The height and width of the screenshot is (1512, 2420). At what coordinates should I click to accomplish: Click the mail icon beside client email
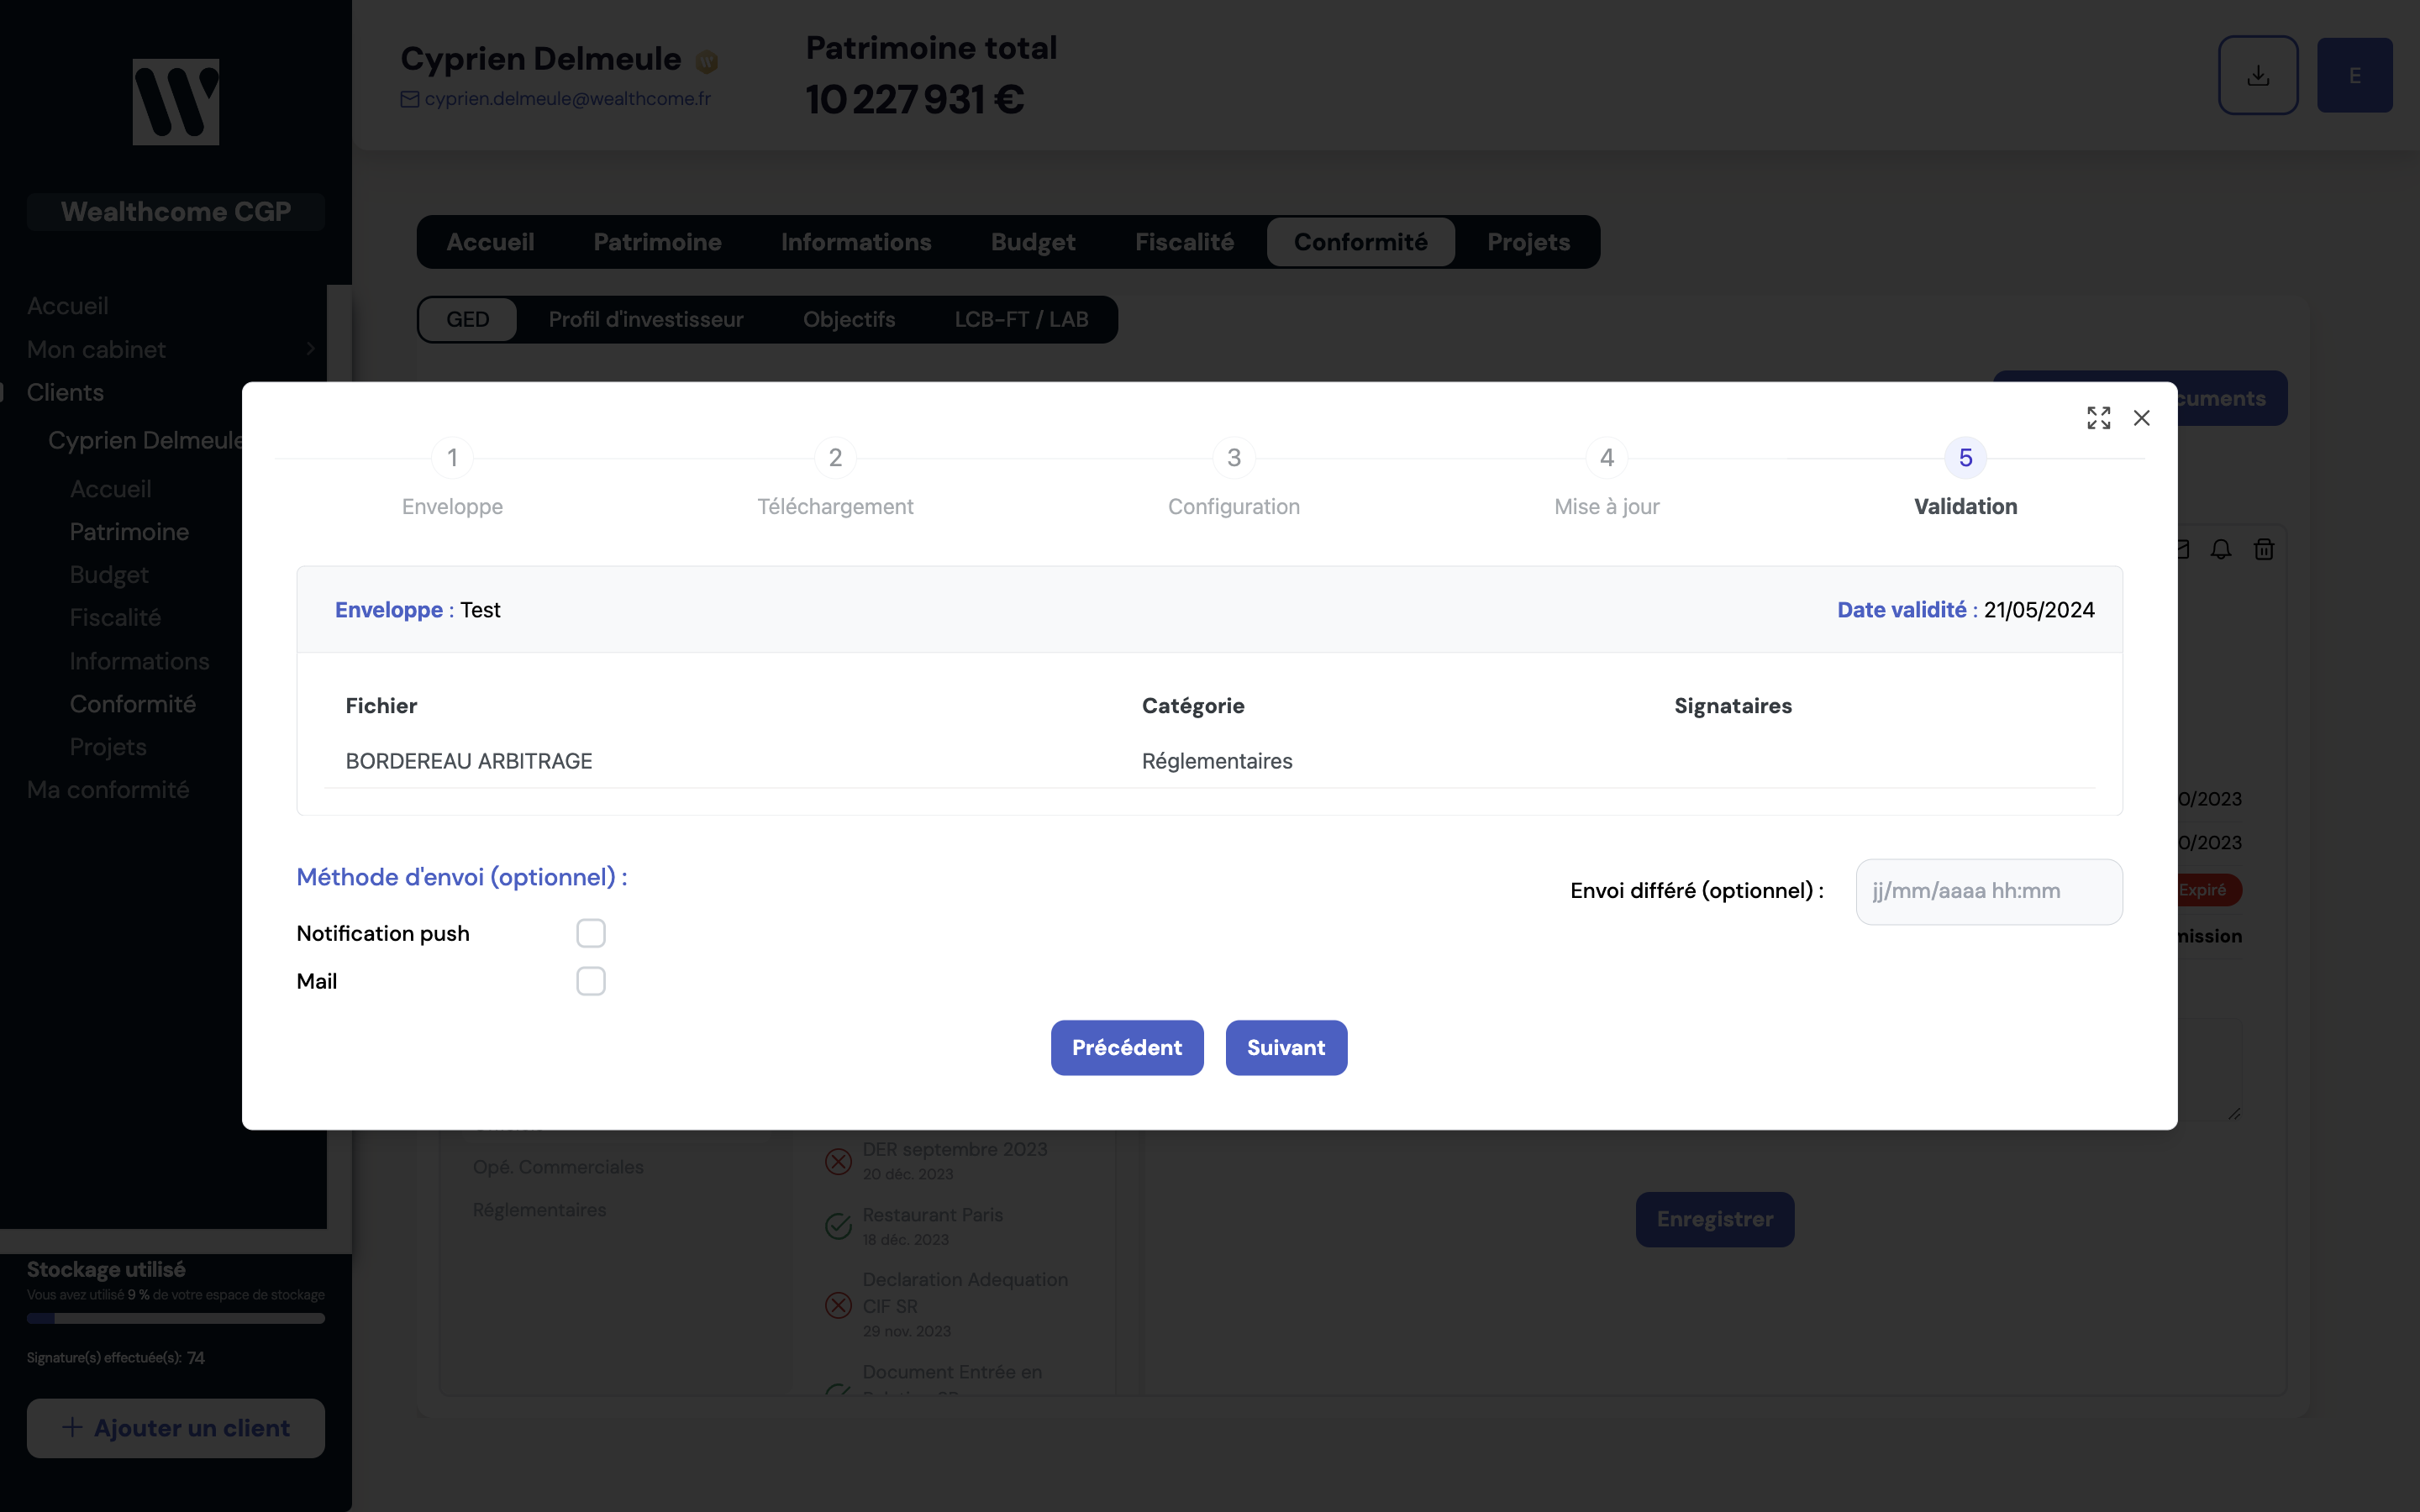(x=410, y=99)
